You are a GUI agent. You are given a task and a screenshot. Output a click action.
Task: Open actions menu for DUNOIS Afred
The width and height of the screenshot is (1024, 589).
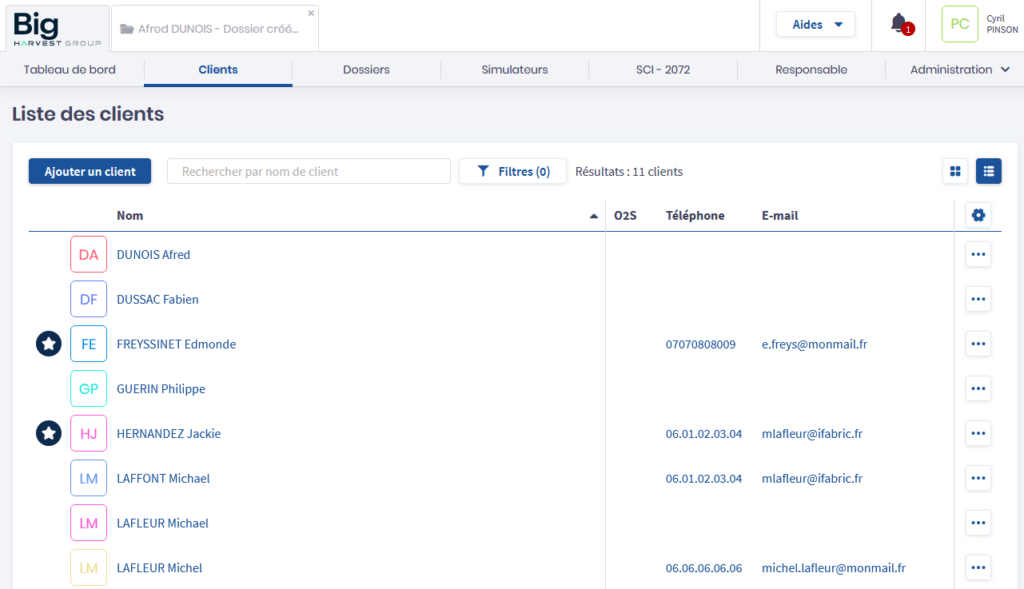[x=978, y=255]
